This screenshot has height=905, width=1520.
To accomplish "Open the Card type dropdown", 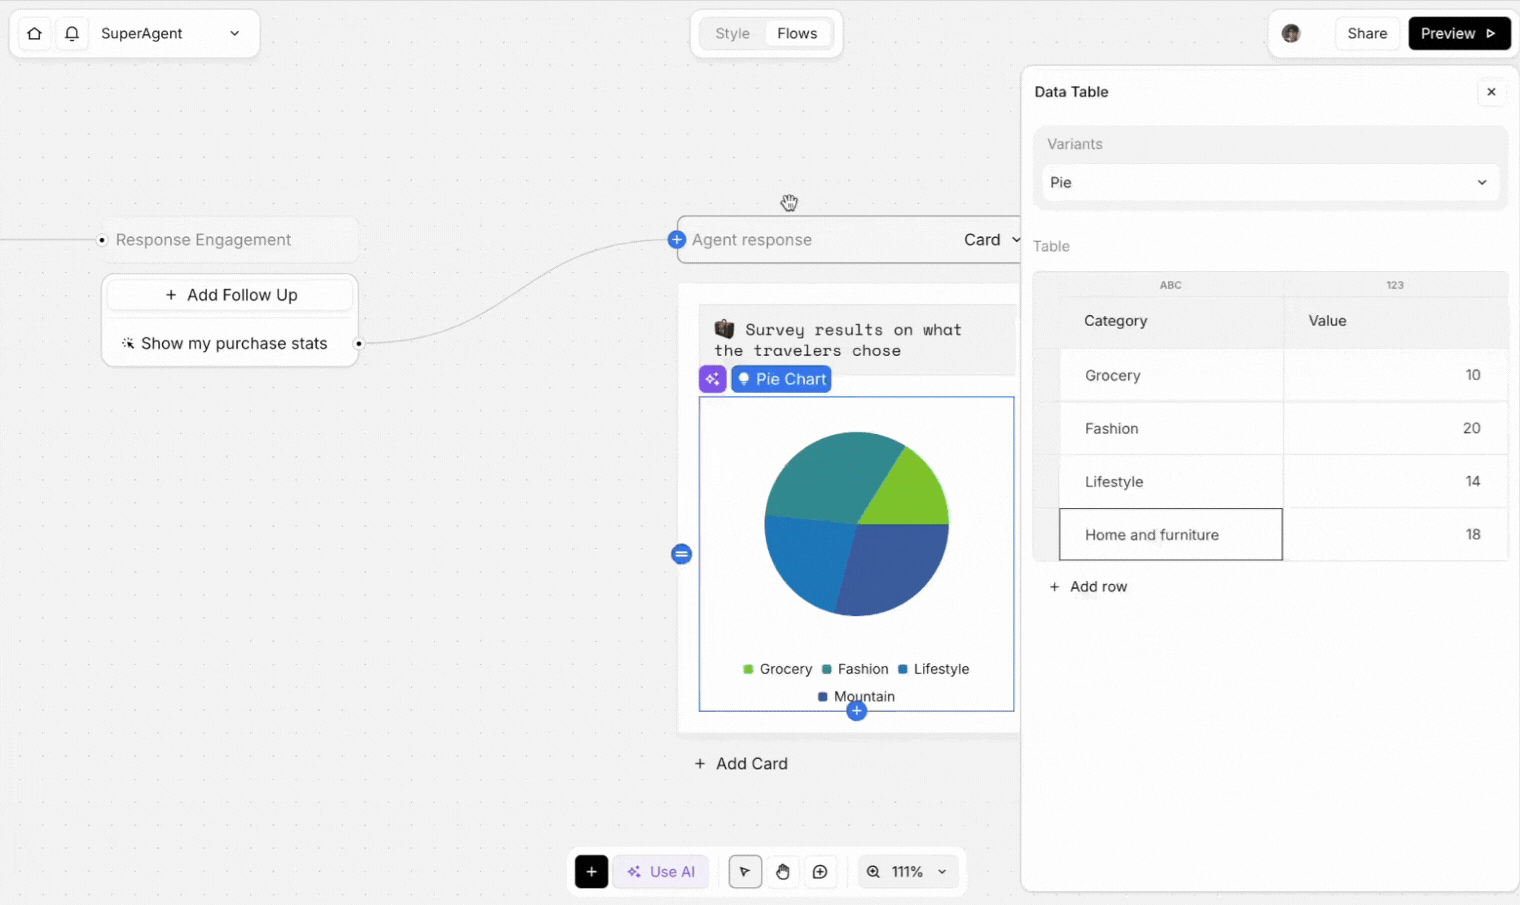I will tap(992, 240).
